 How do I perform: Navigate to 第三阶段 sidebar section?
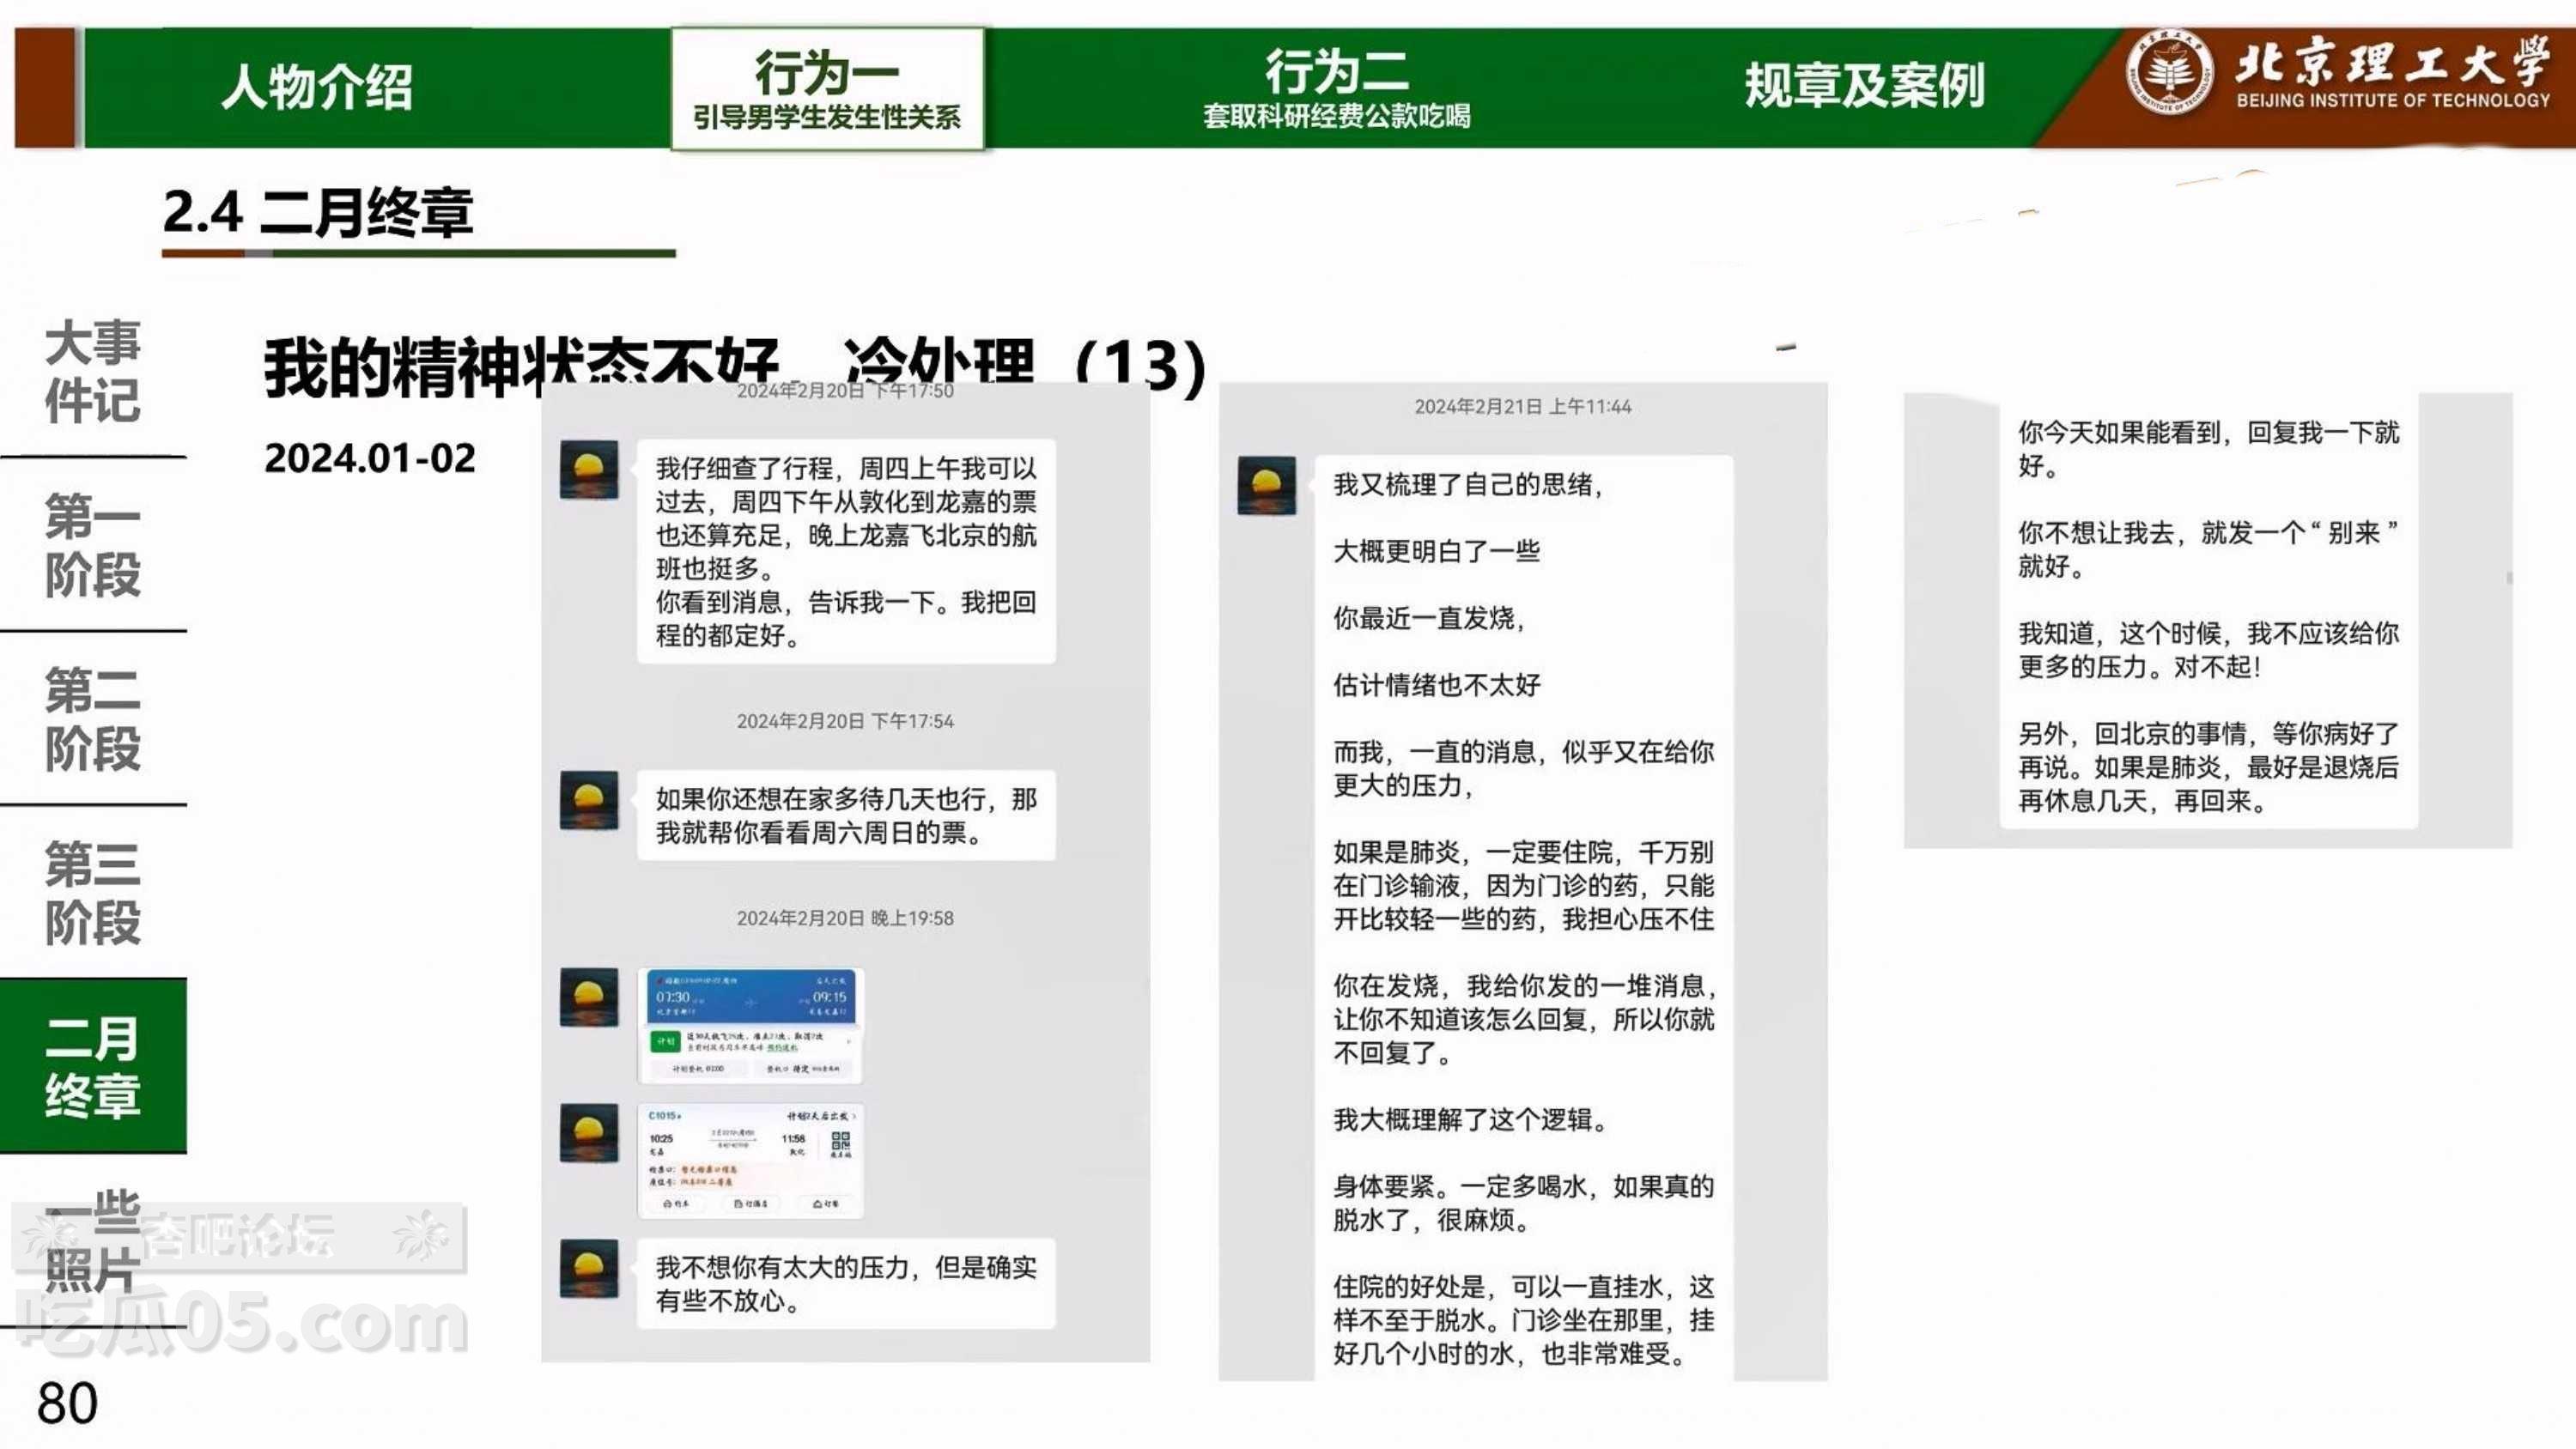[92, 893]
